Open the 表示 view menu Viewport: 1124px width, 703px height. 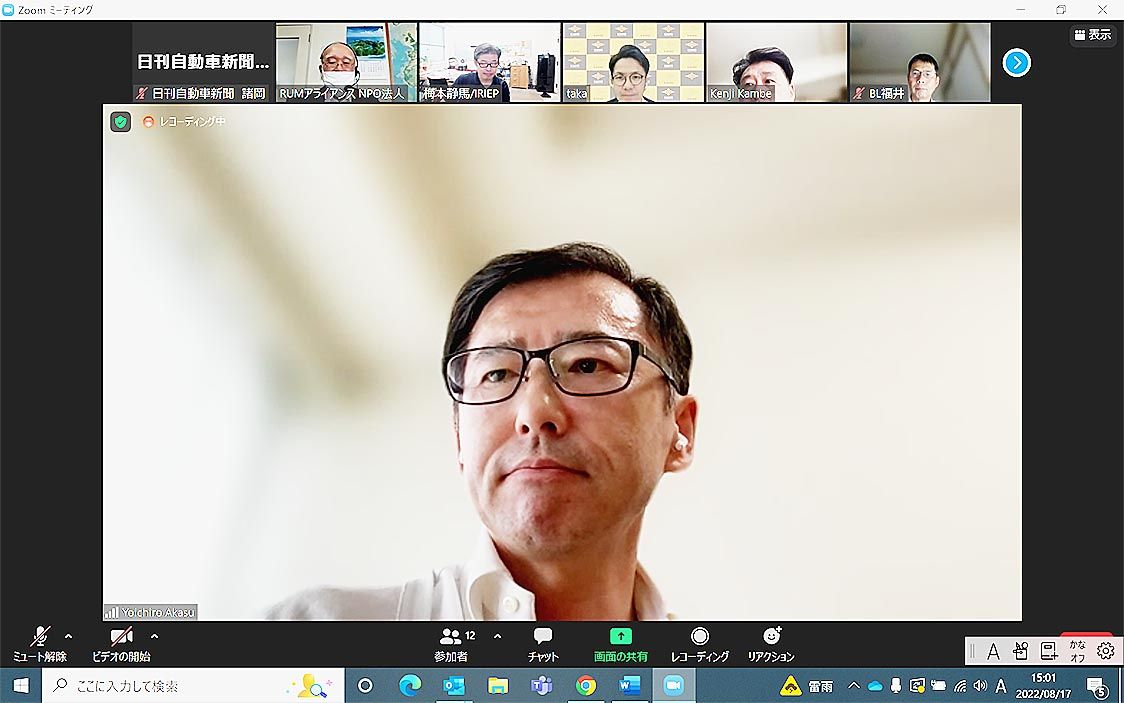[x=1092, y=35]
